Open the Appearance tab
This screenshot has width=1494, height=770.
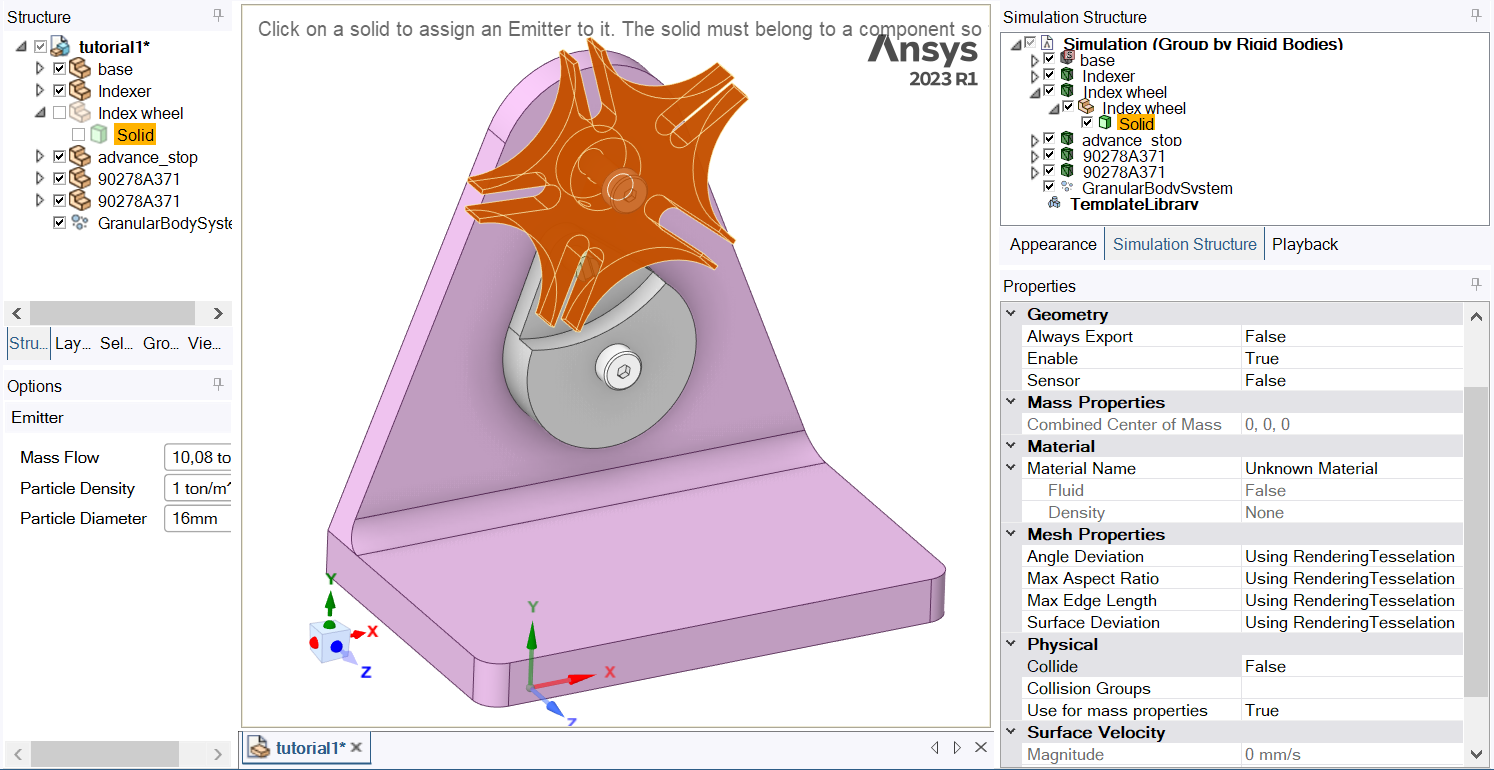click(x=1052, y=244)
